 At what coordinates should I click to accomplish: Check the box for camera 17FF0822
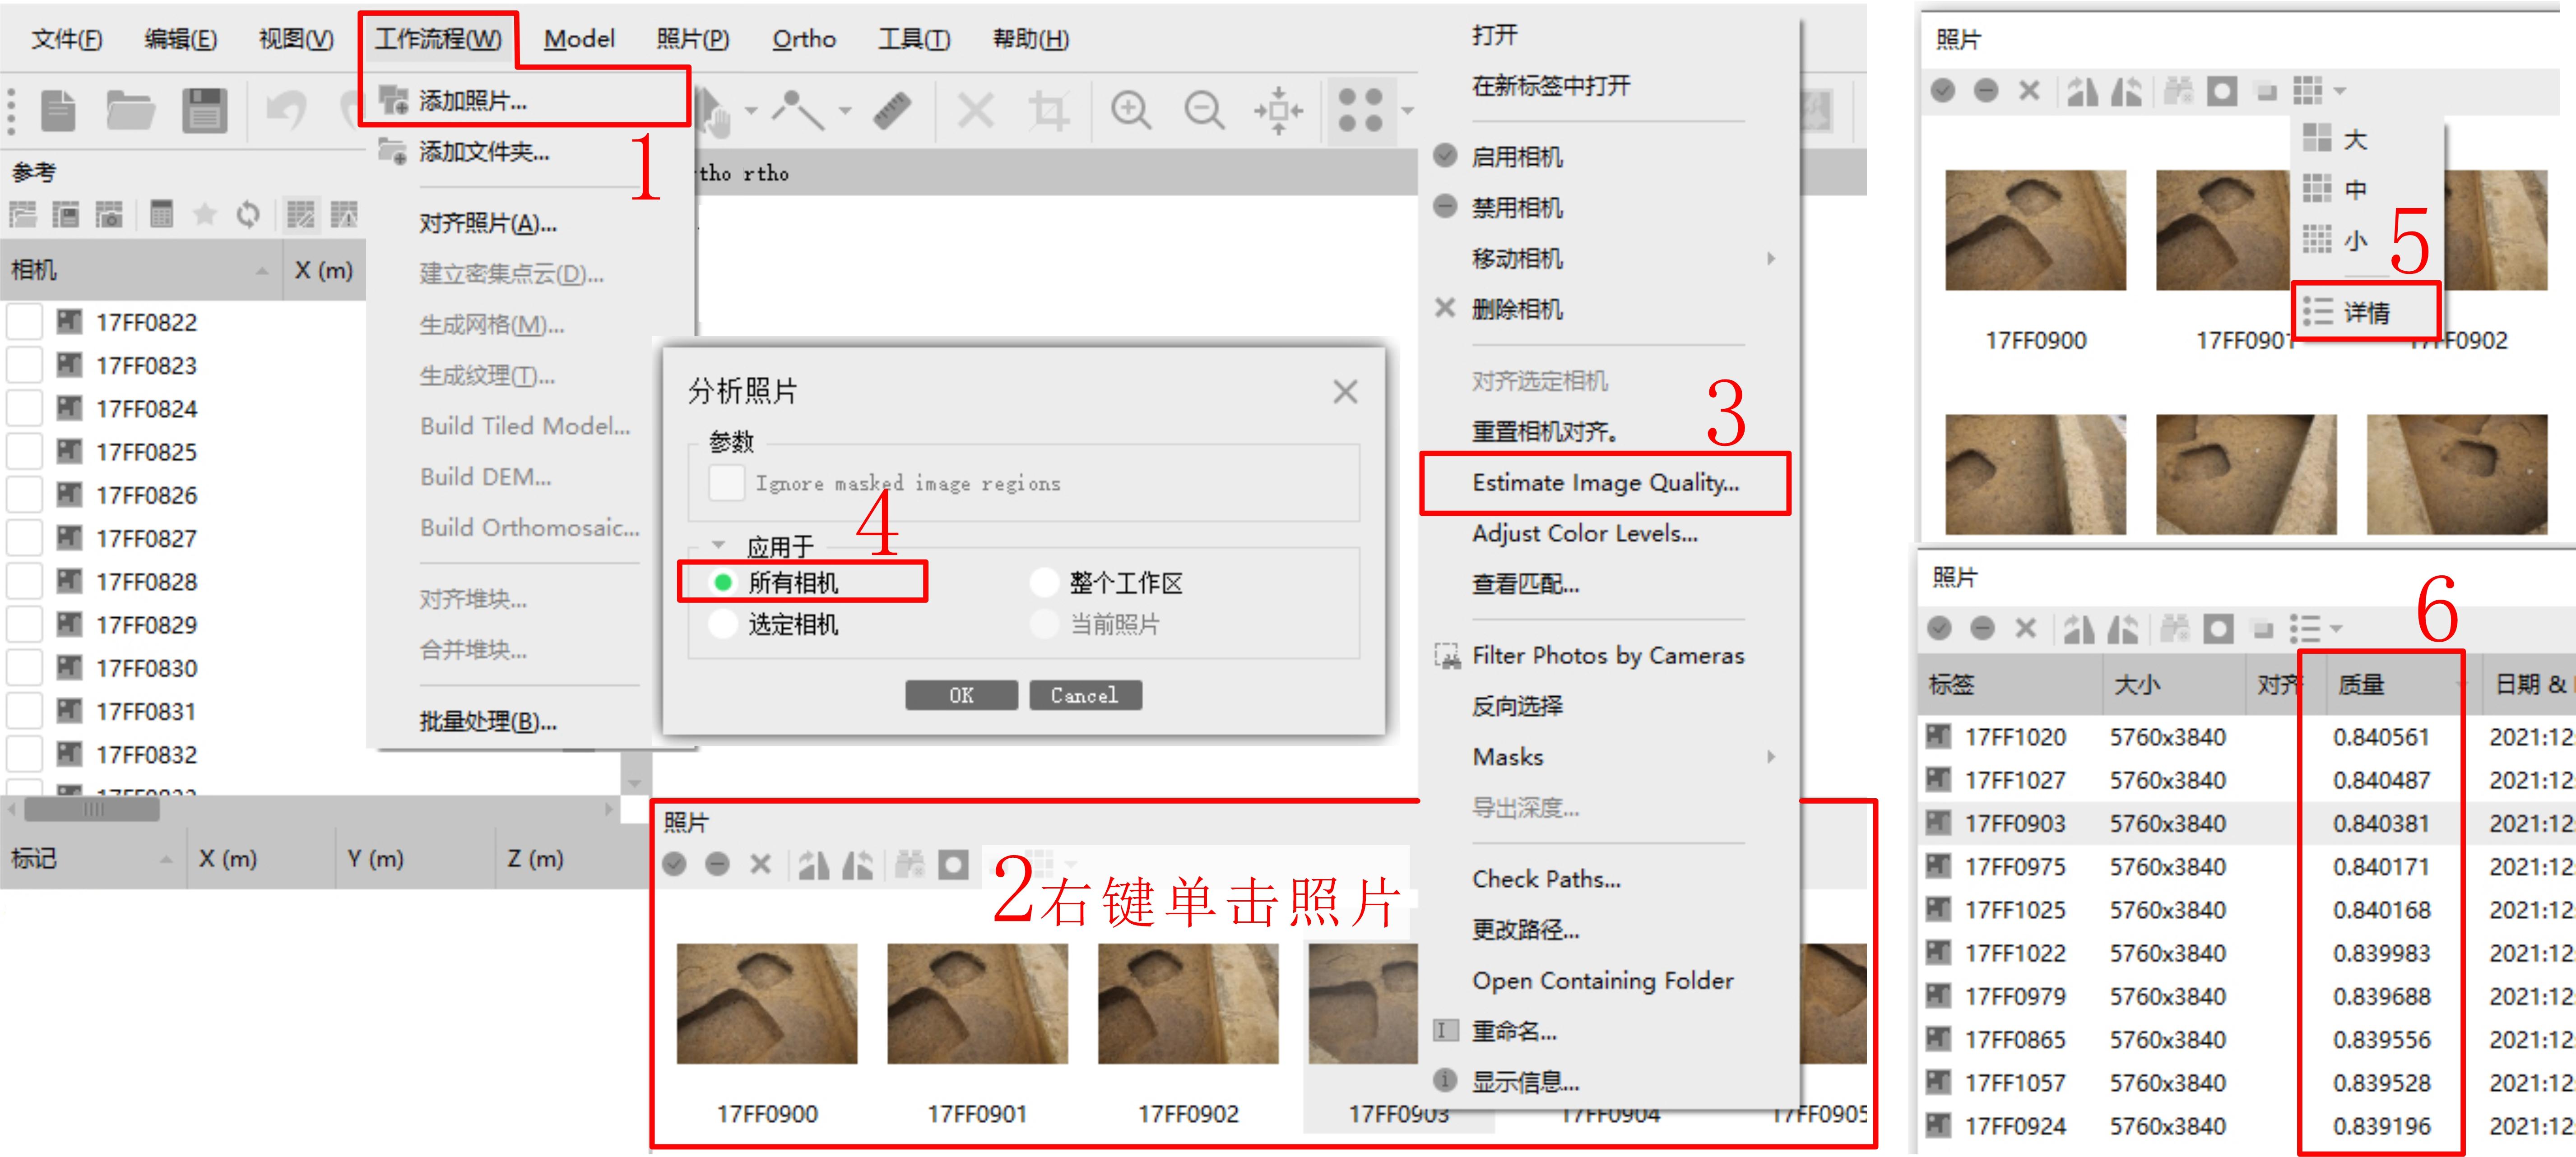coord(24,322)
